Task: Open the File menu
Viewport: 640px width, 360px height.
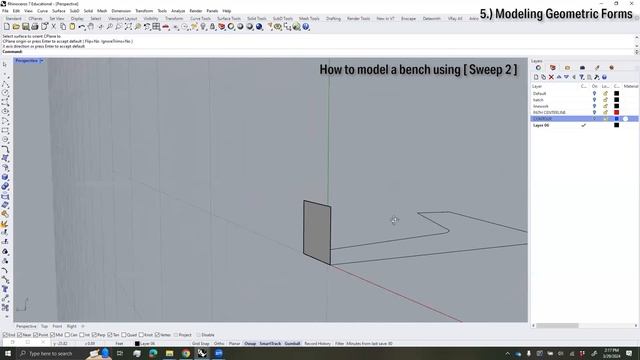Action: (5, 11)
